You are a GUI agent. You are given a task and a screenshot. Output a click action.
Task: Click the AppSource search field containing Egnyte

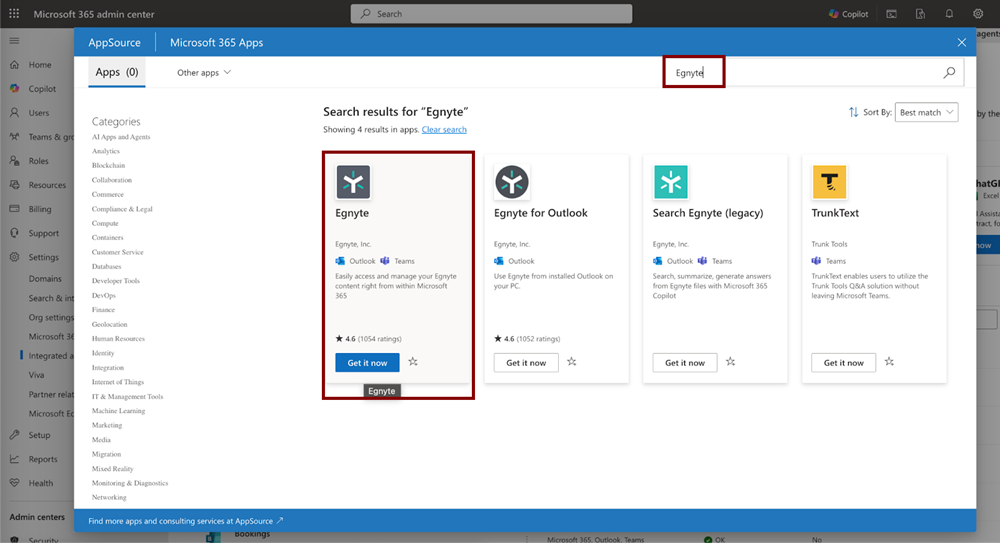[x=800, y=73]
